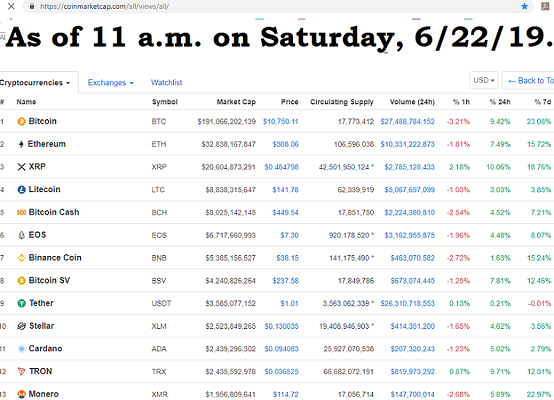Click the browser address bar URL
The image size is (554, 400).
pyautogui.click(x=105, y=6)
